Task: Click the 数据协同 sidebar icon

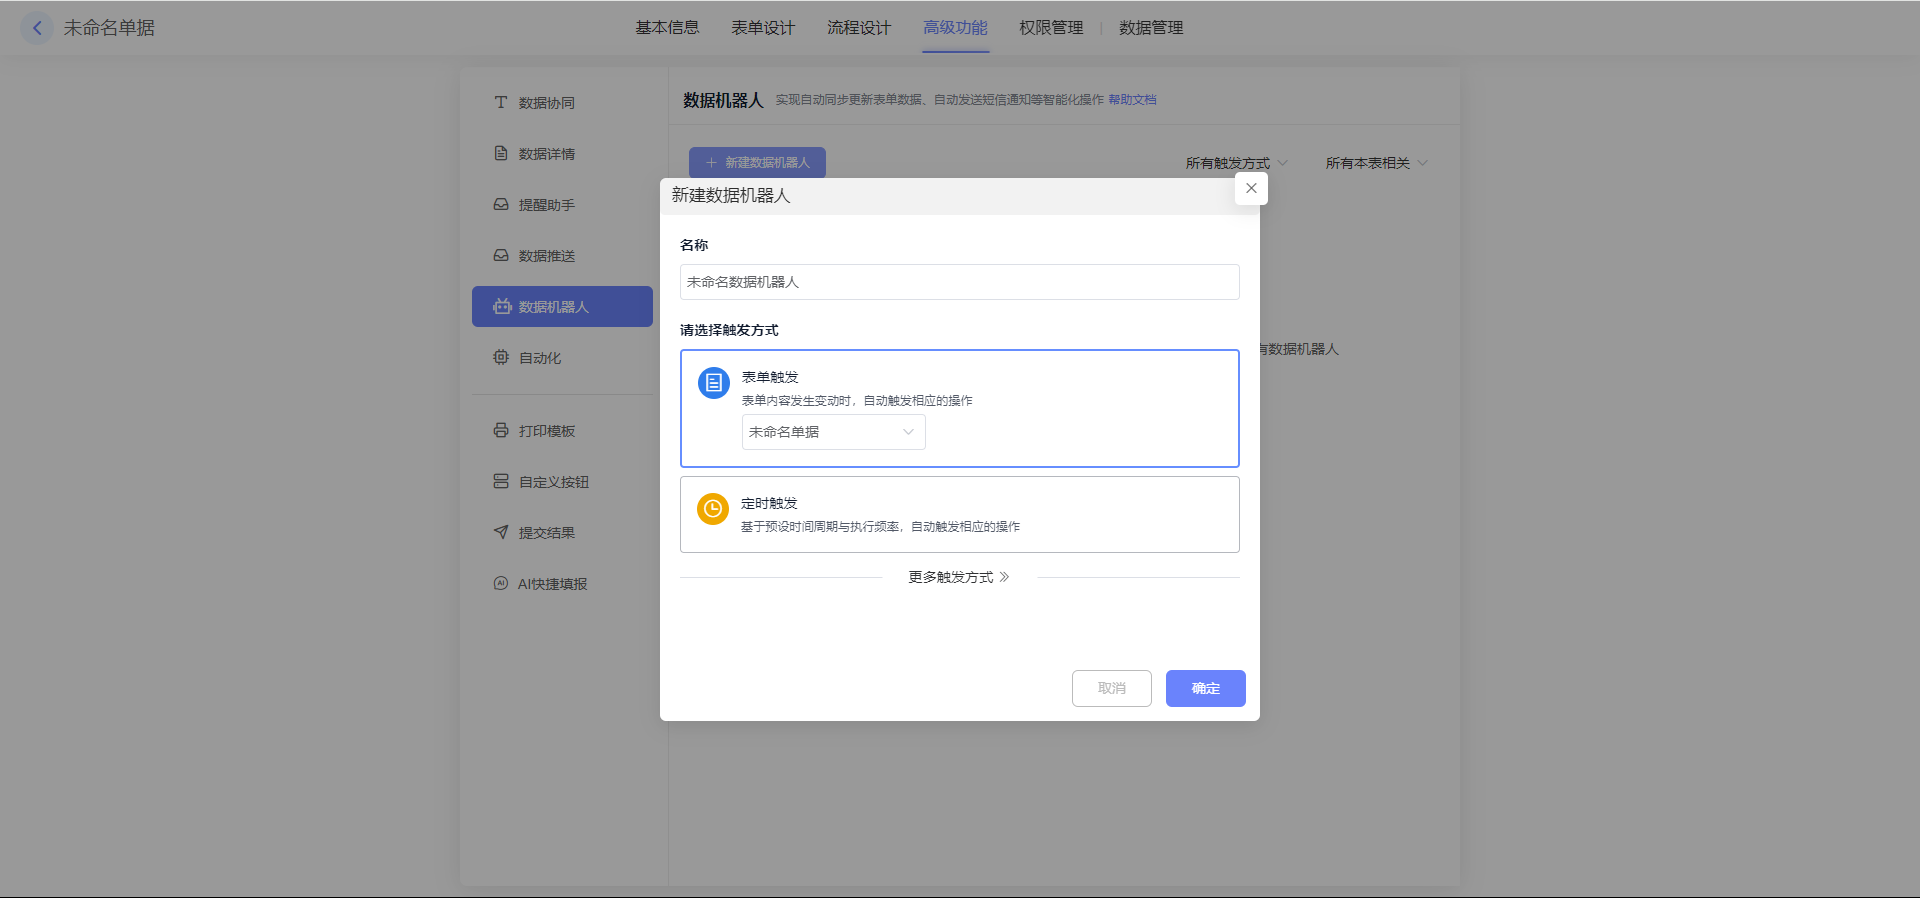Action: (x=501, y=102)
